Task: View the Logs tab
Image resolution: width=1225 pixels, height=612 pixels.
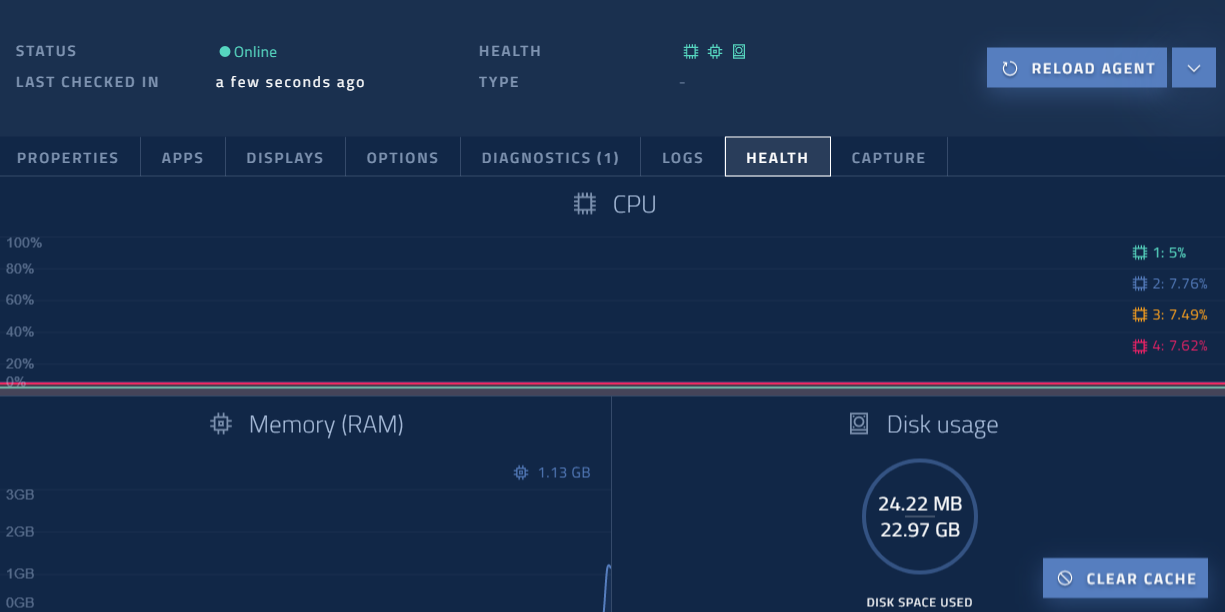Action: tap(683, 157)
